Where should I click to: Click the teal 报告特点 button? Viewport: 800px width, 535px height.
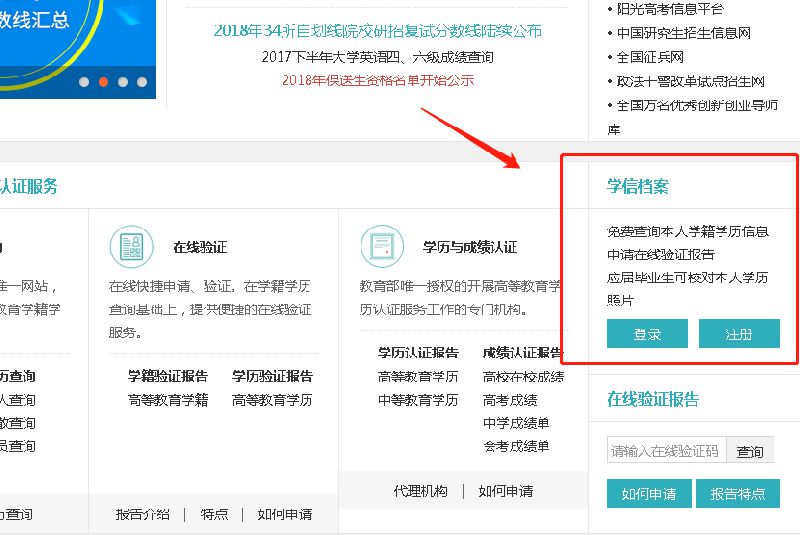coord(738,493)
